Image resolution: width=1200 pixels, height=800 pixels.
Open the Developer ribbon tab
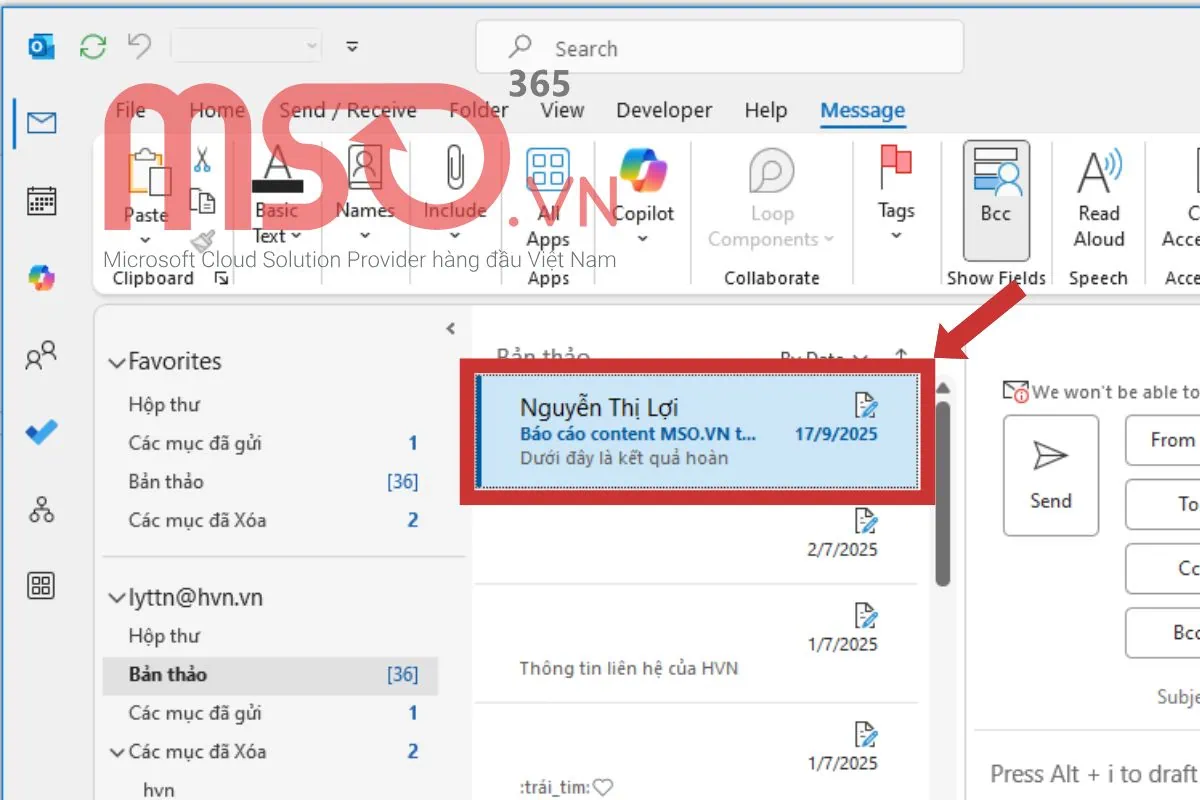664,110
